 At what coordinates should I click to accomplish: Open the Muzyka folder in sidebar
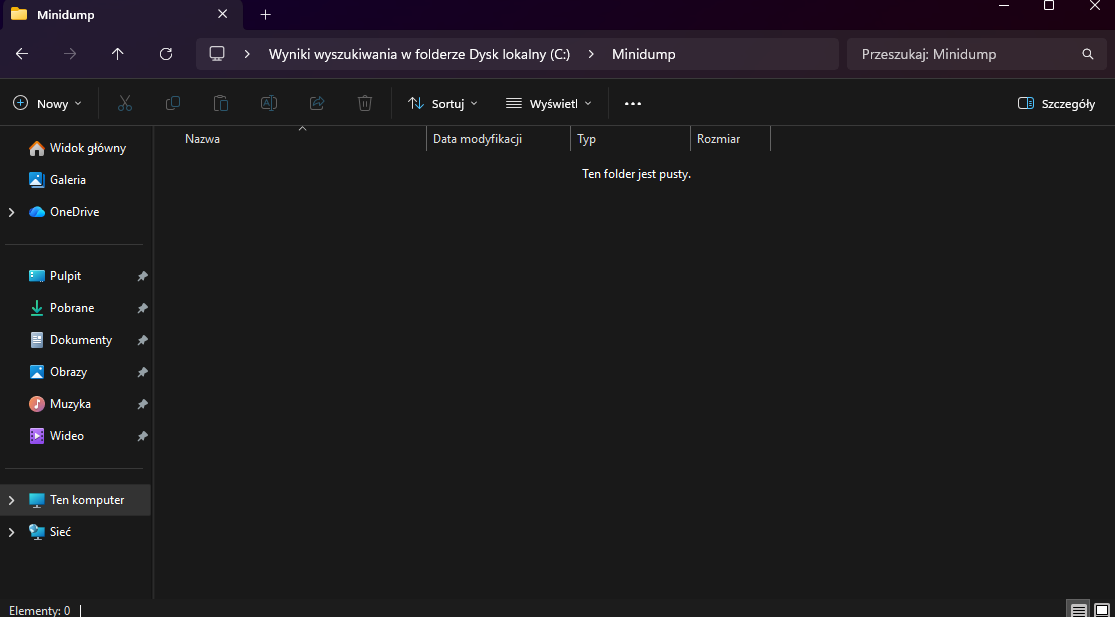click(x=60, y=404)
